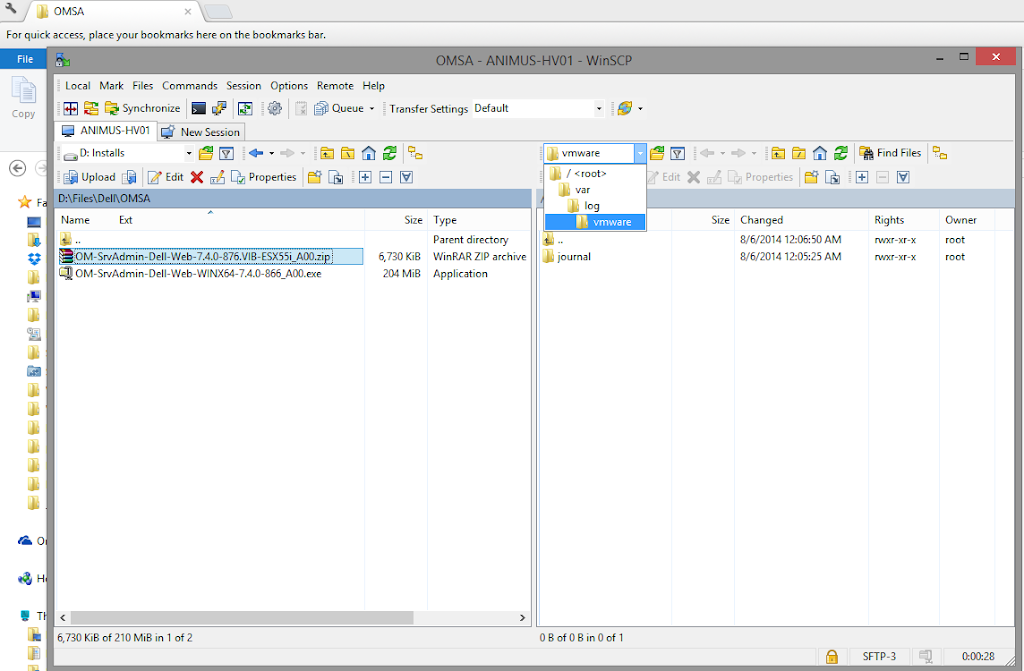Viewport: 1024px width, 671px height.
Task: Open the New Session tab
Action: [x=202, y=132]
